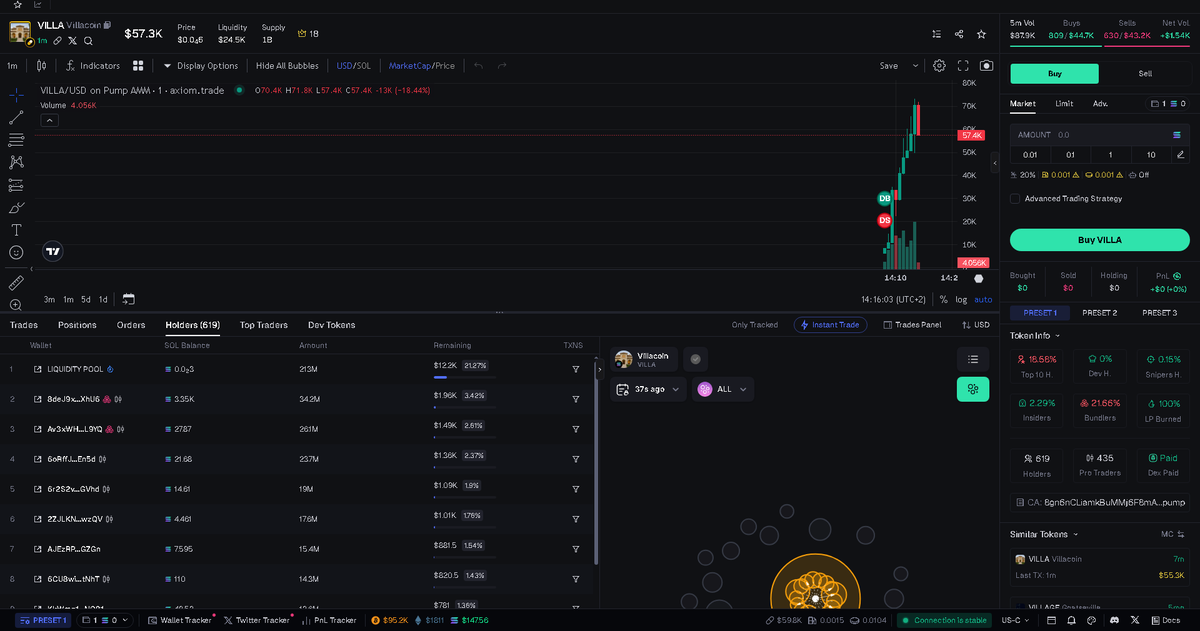The height and width of the screenshot is (631, 1200).
Task: Select the brush drawing tool
Action: pos(16,208)
